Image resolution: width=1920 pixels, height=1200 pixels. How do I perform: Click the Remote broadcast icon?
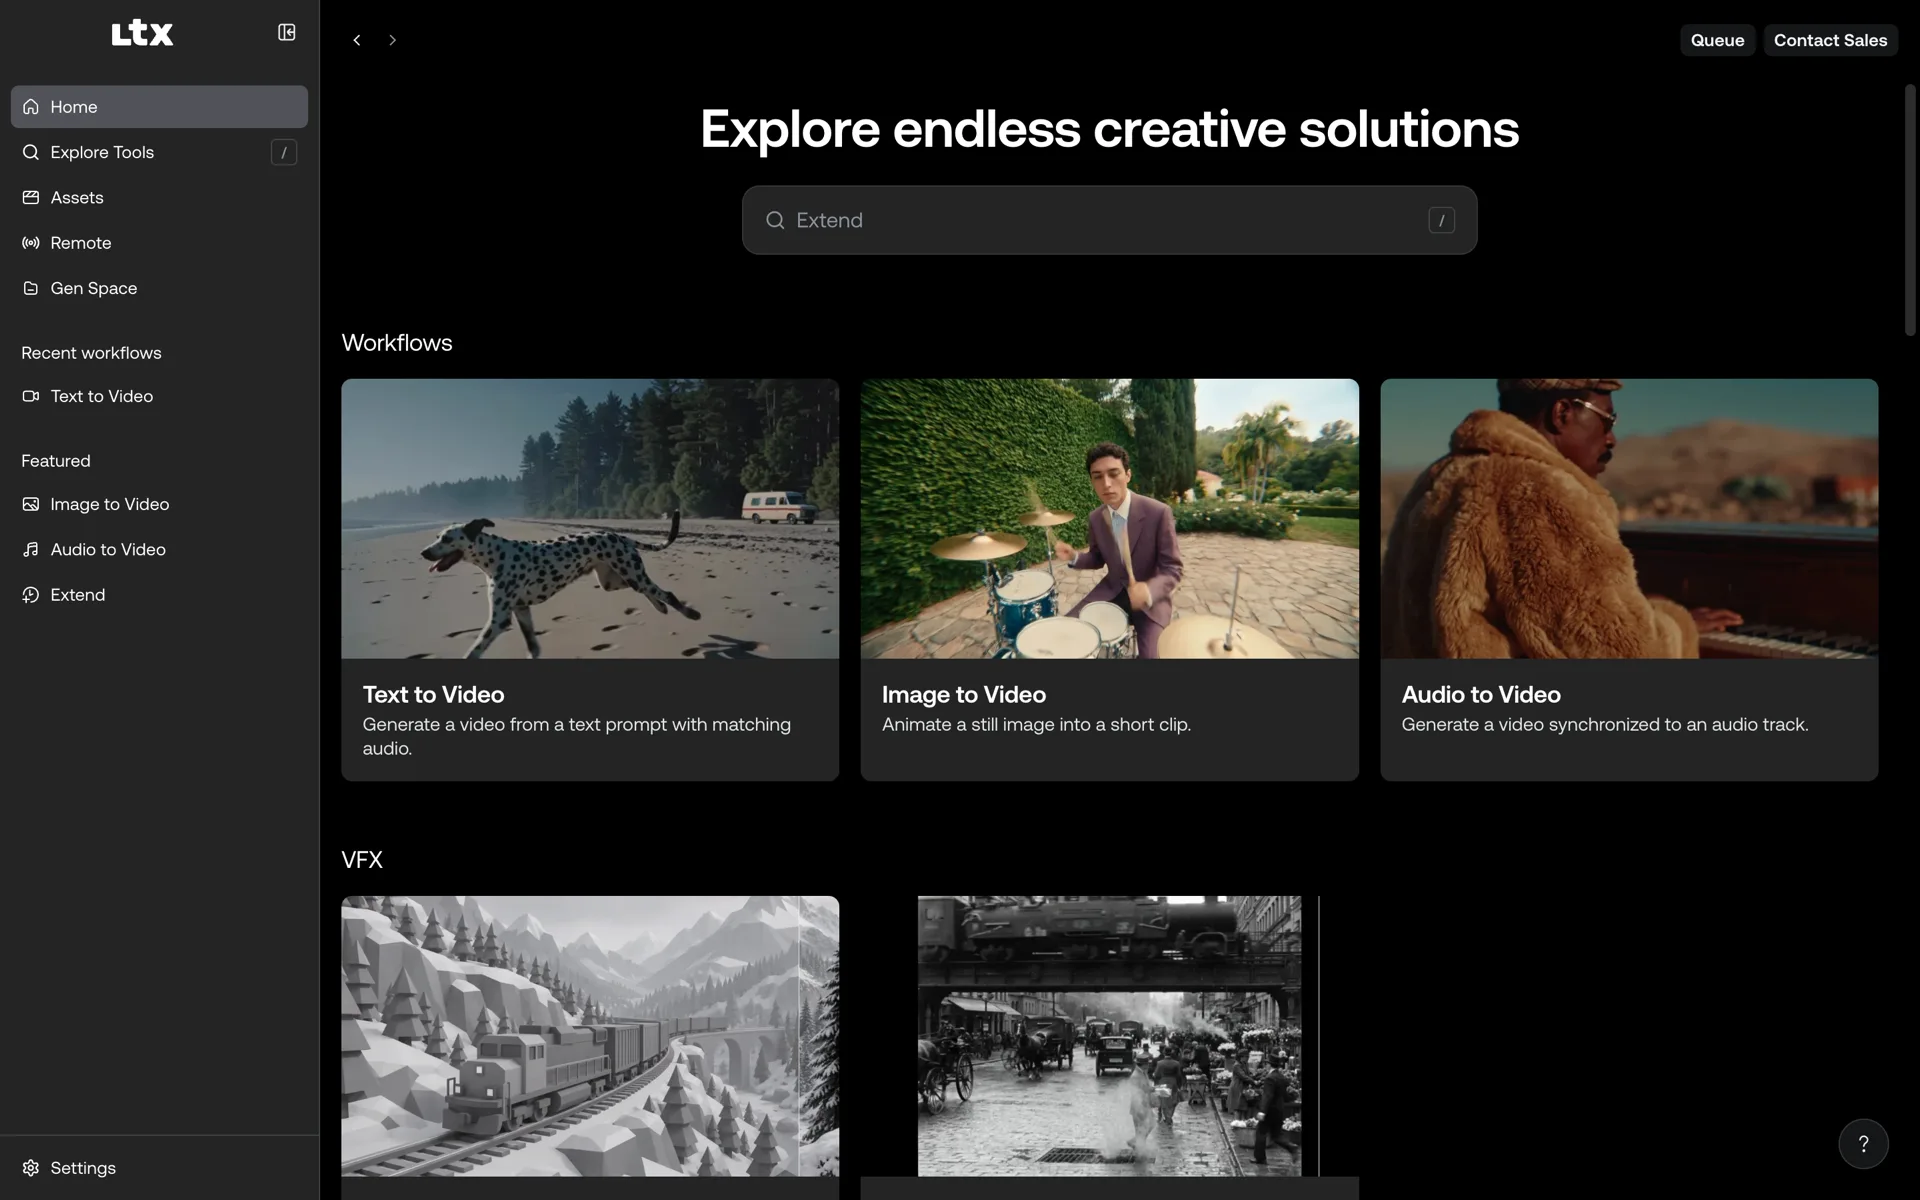pyautogui.click(x=31, y=243)
